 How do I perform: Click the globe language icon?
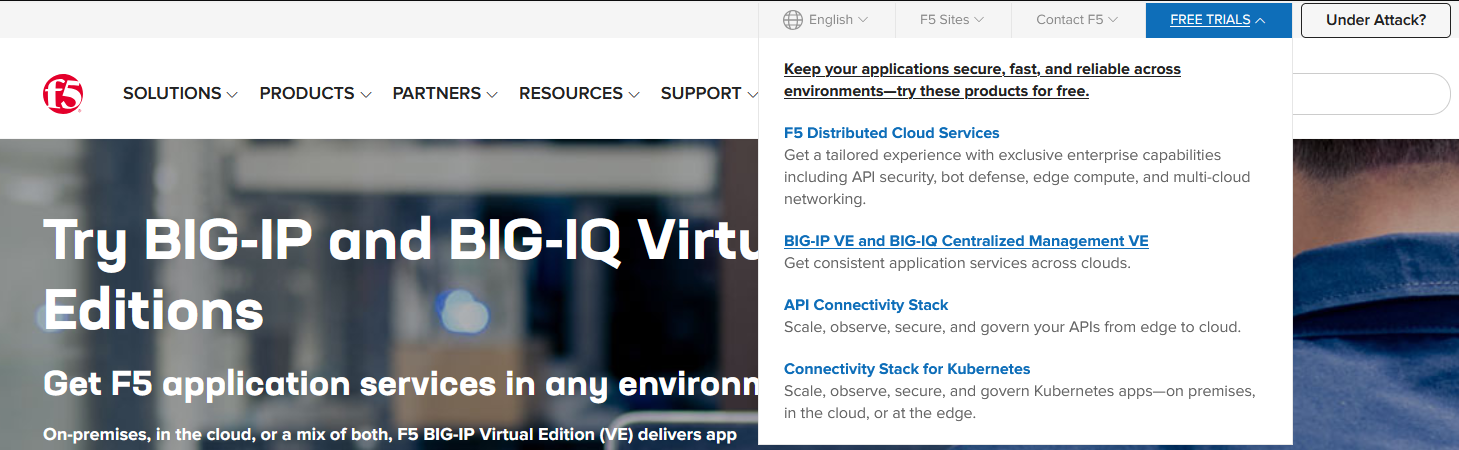pyautogui.click(x=793, y=20)
